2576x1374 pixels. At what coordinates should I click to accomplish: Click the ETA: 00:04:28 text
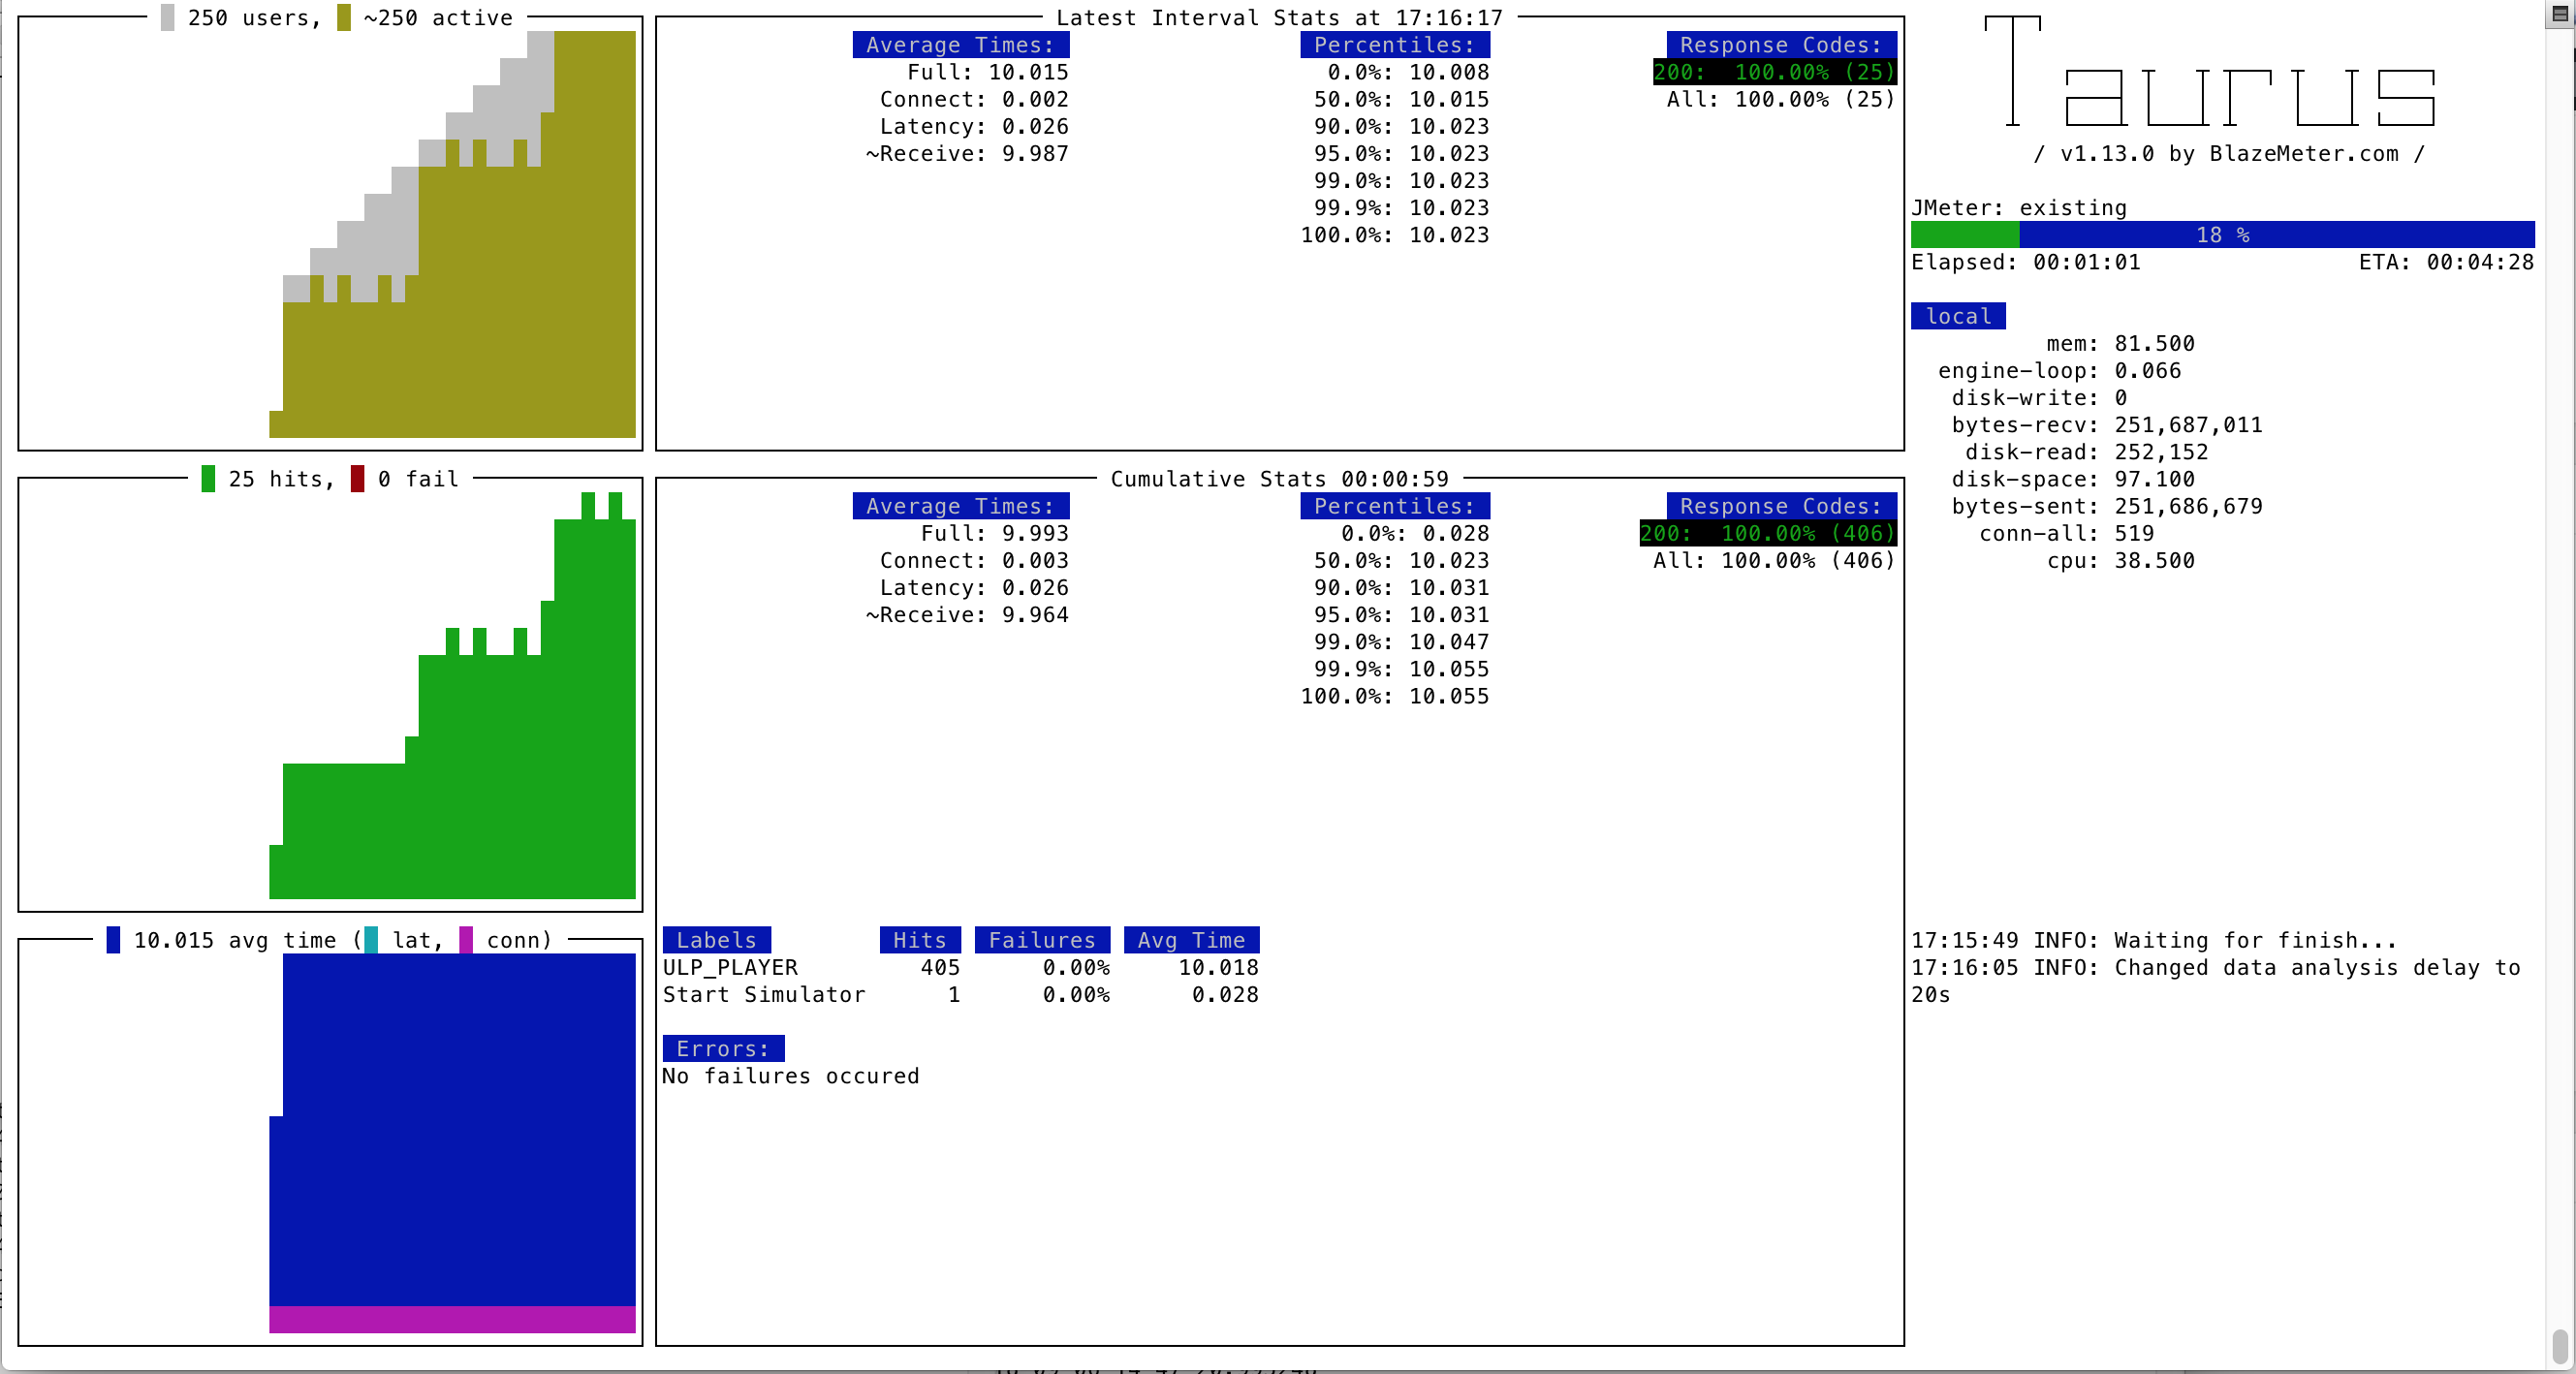click(2446, 262)
